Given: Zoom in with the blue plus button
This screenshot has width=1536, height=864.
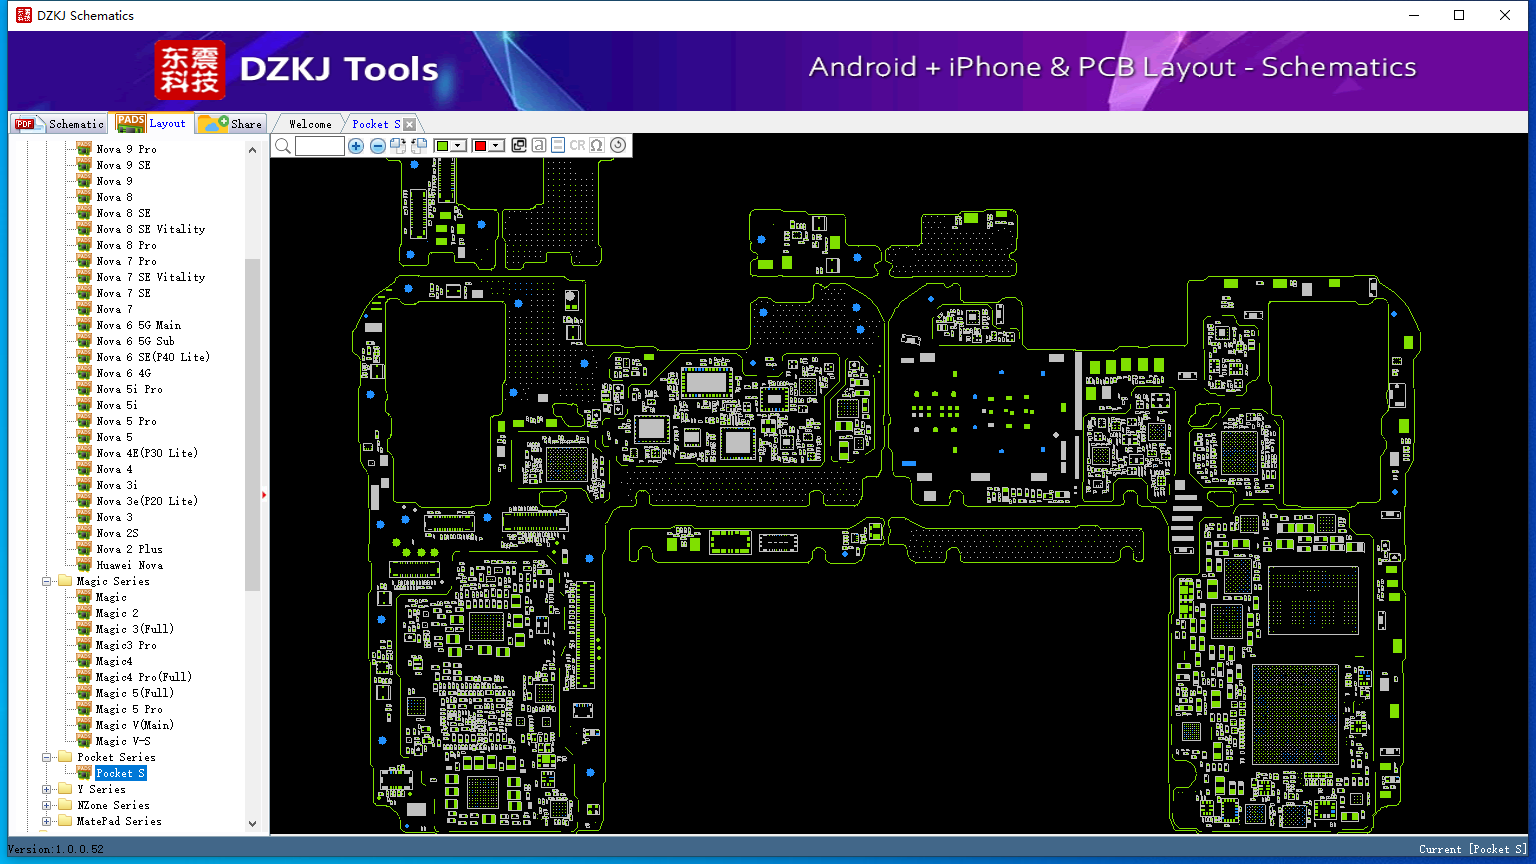Looking at the screenshot, I should [356, 146].
